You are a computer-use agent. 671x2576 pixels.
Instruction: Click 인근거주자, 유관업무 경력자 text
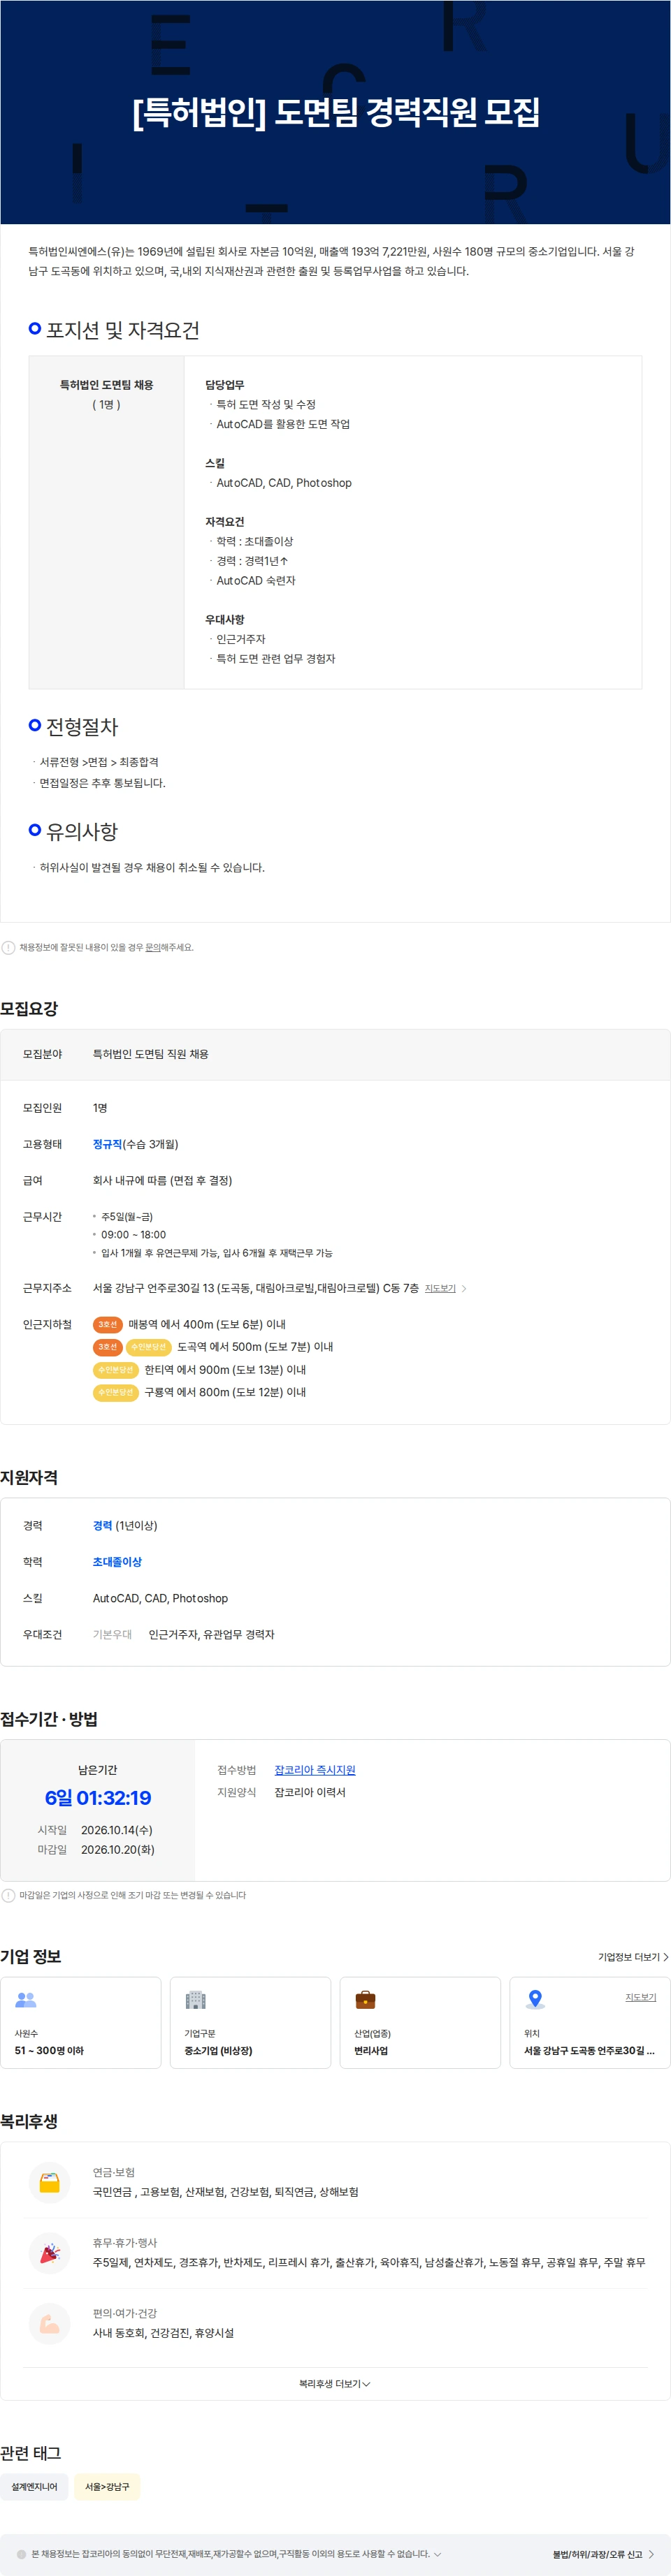click(212, 1634)
